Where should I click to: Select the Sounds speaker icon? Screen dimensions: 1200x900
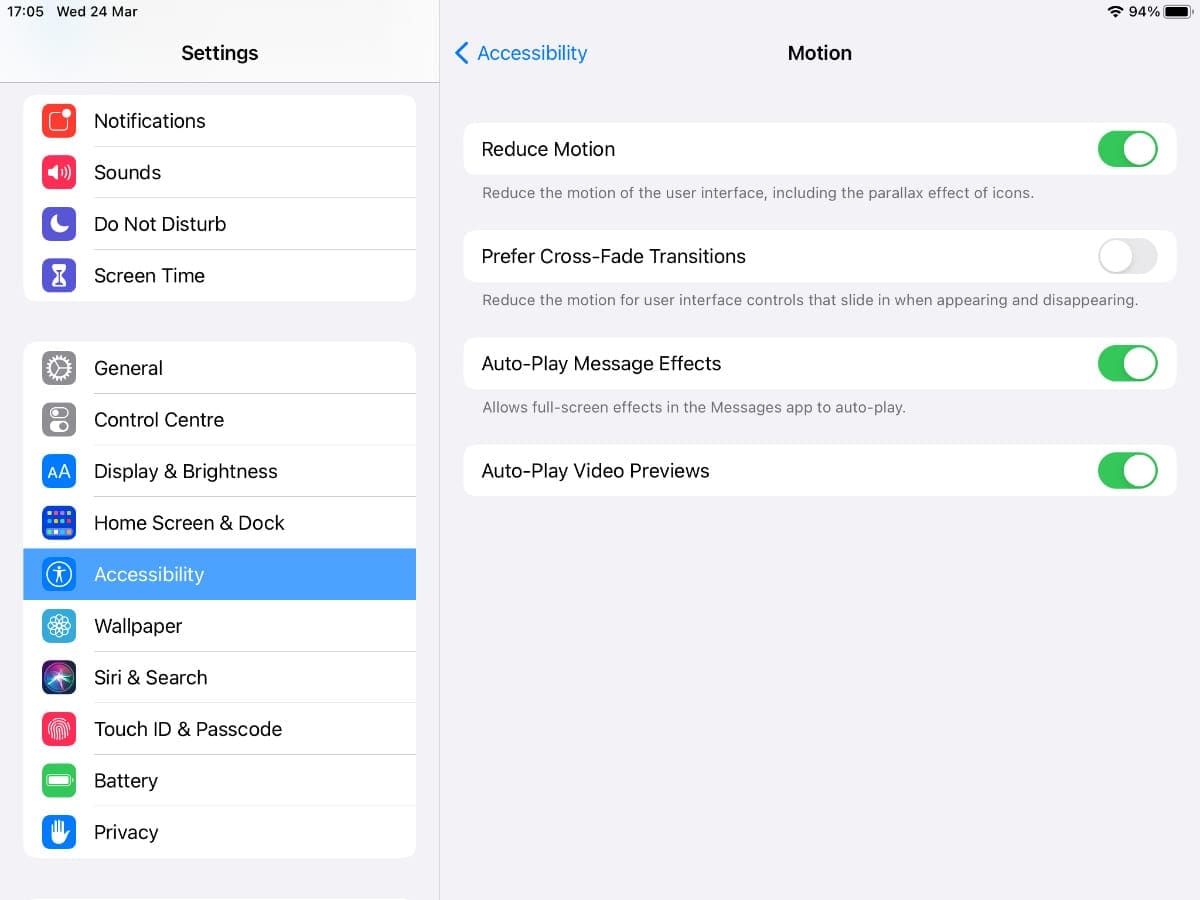coord(59,172)
